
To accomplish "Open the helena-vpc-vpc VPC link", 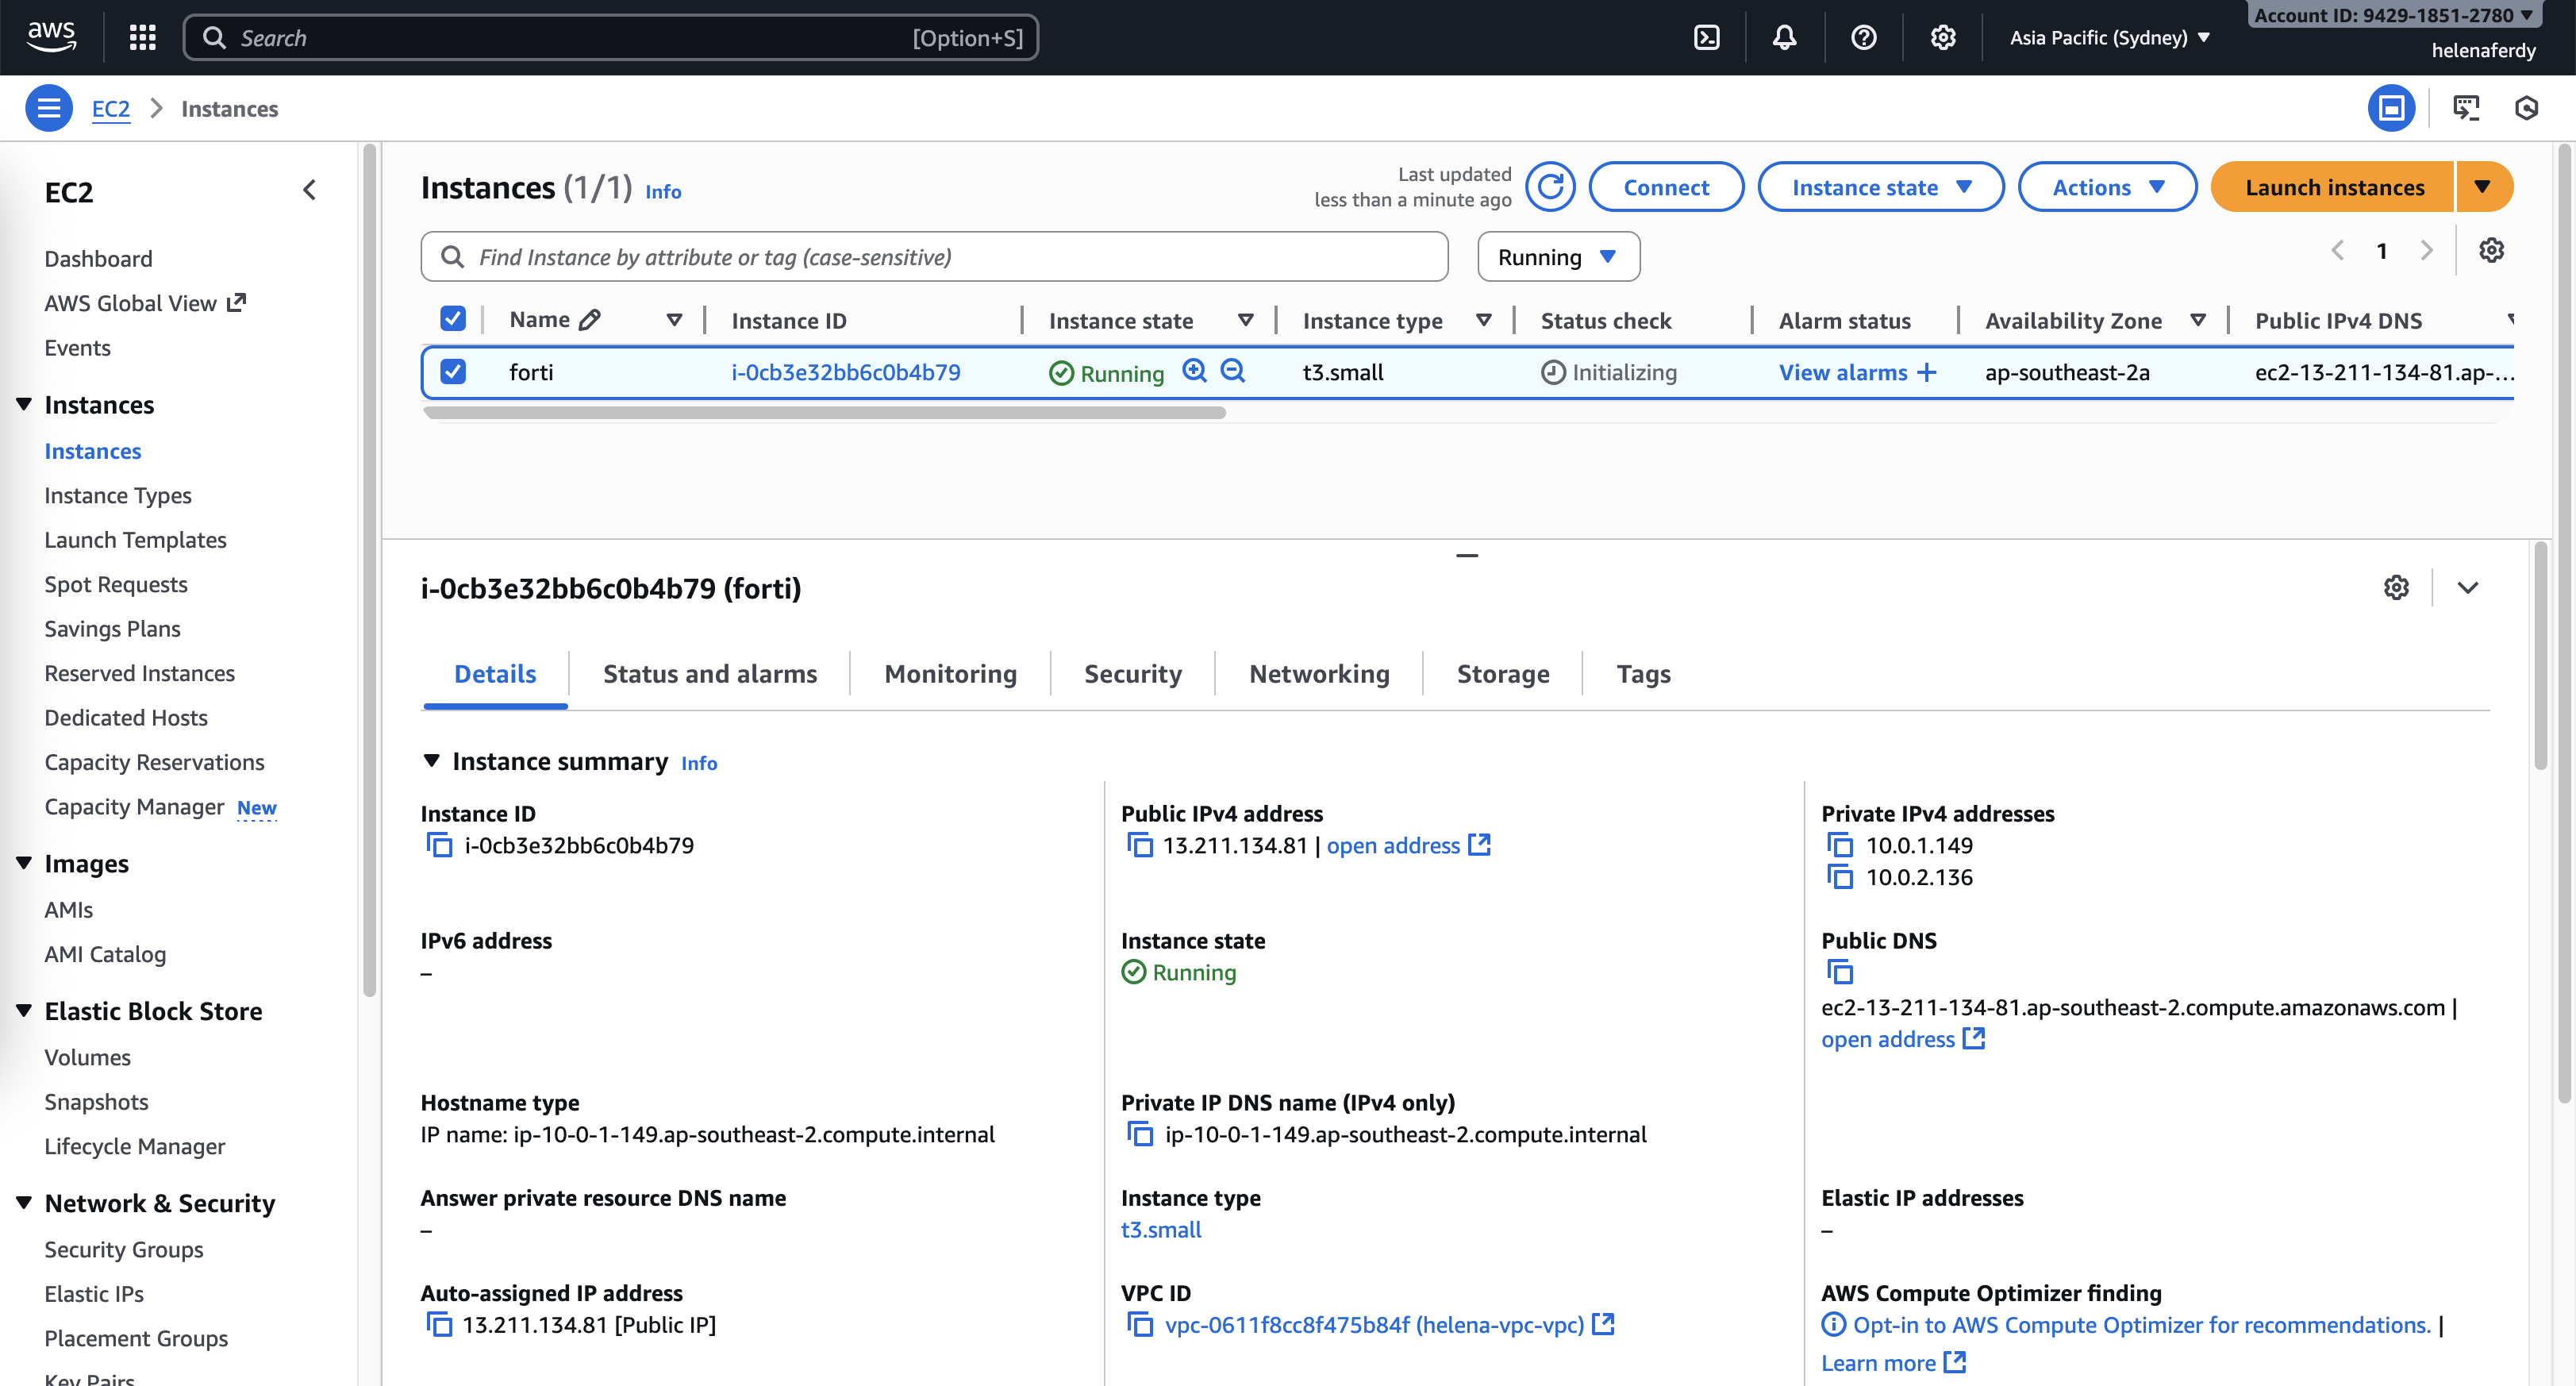I will tap(1373, 1325).
